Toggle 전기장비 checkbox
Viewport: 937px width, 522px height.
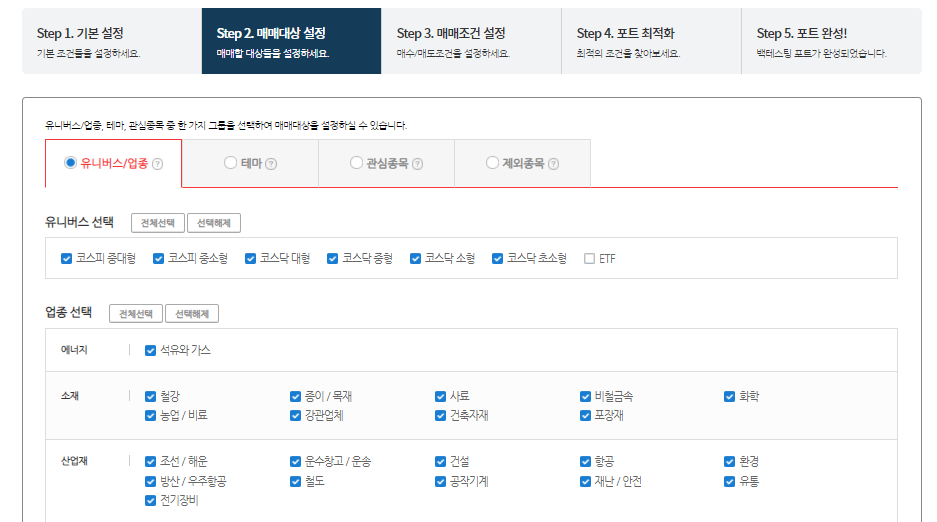point(151,500)
